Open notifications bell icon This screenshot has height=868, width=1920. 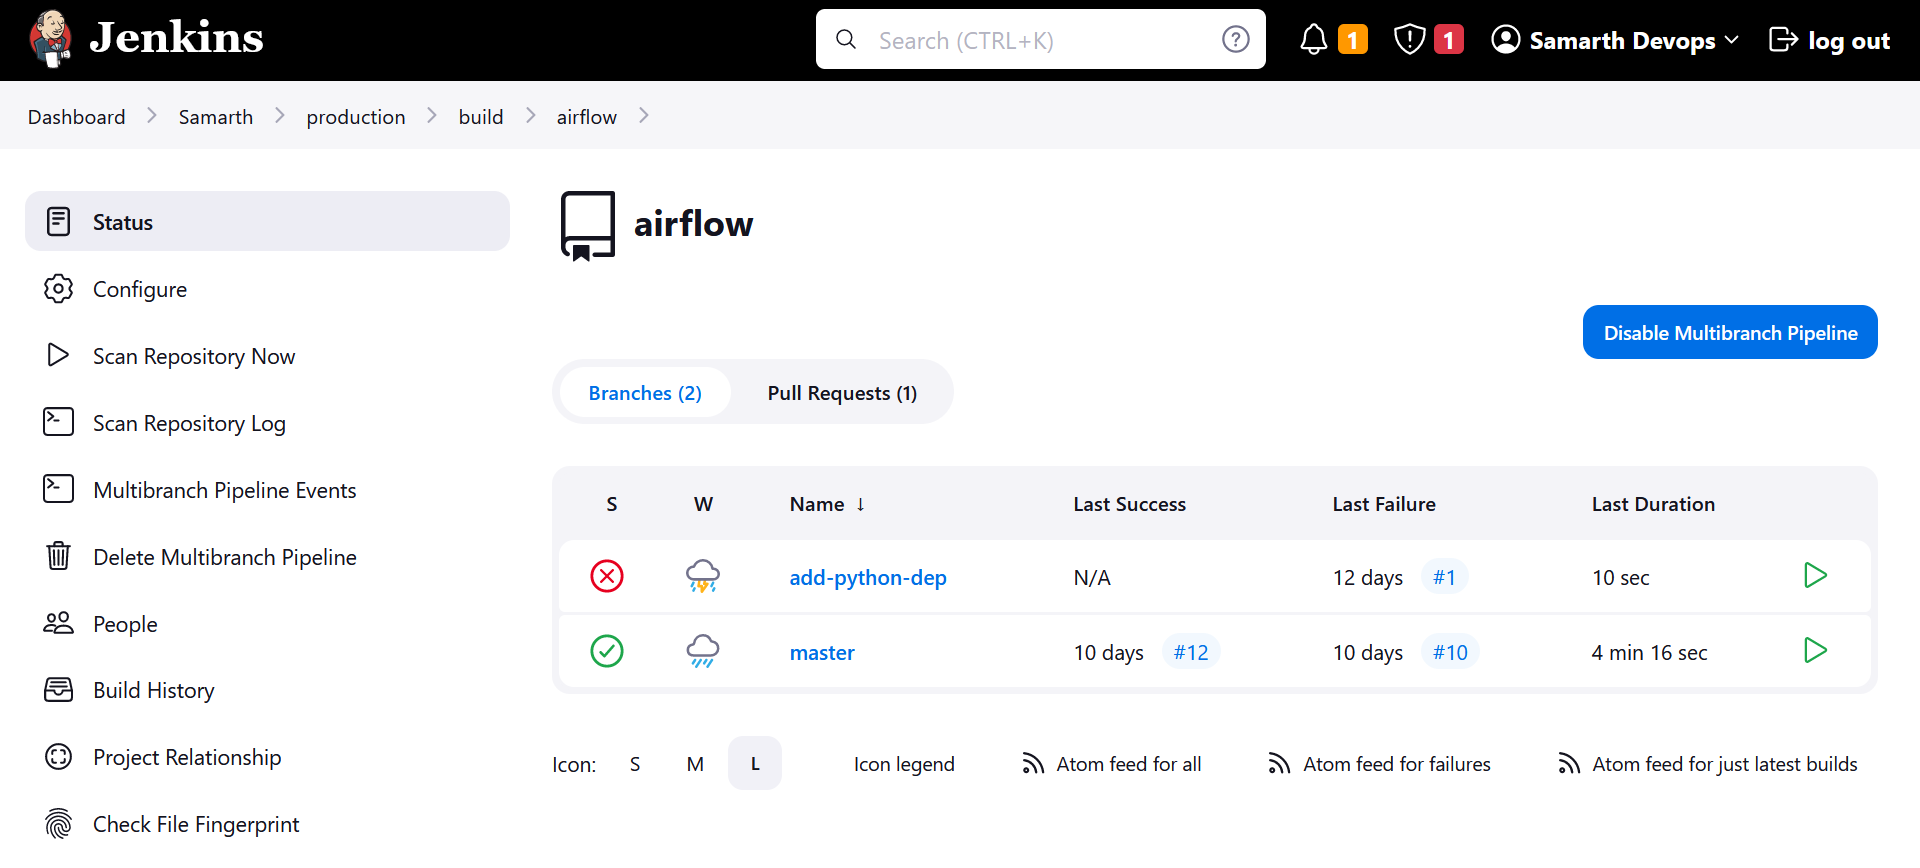coord(1314,39)
